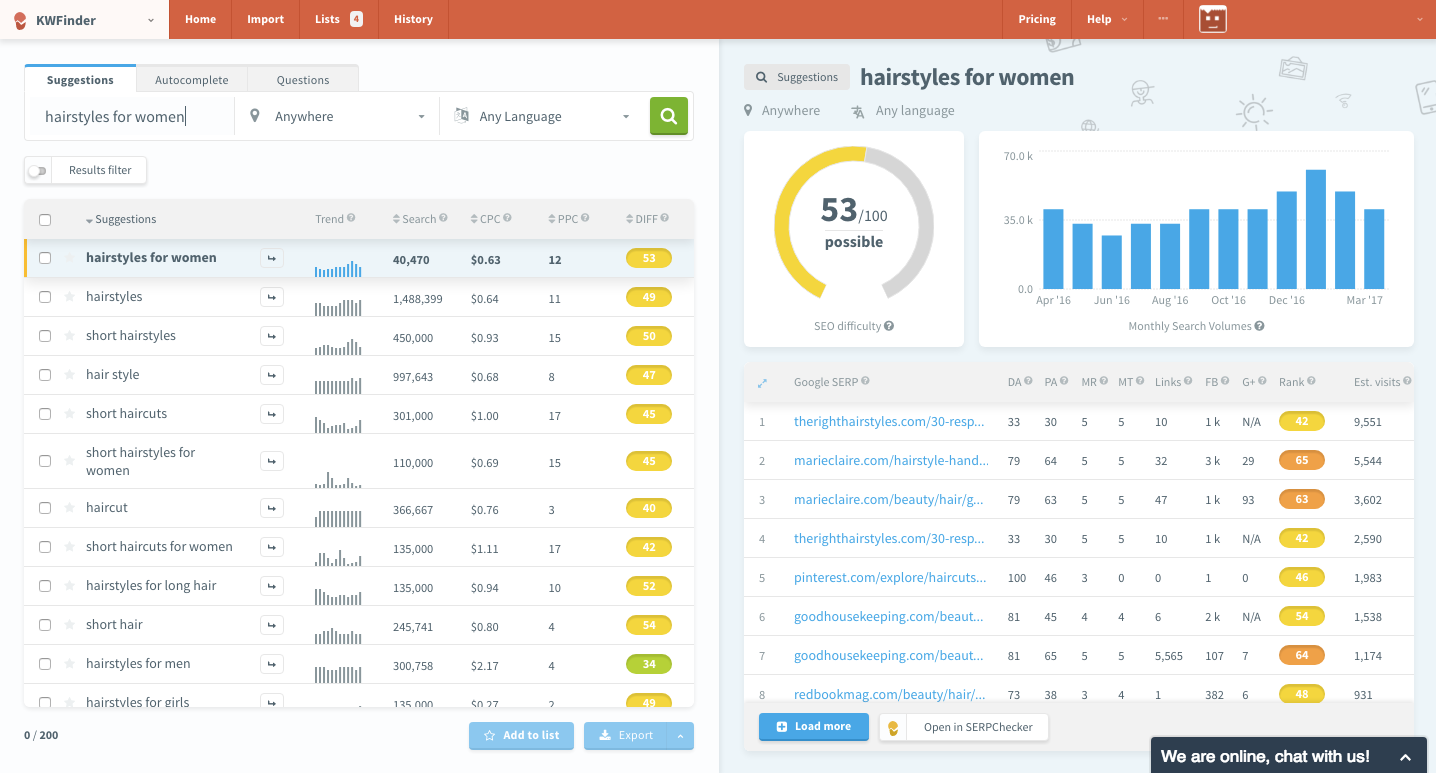Star the 'hairstyles' keyword row
The width and height of the screenshot is (1436, 773).
click(x=70, y=297)
